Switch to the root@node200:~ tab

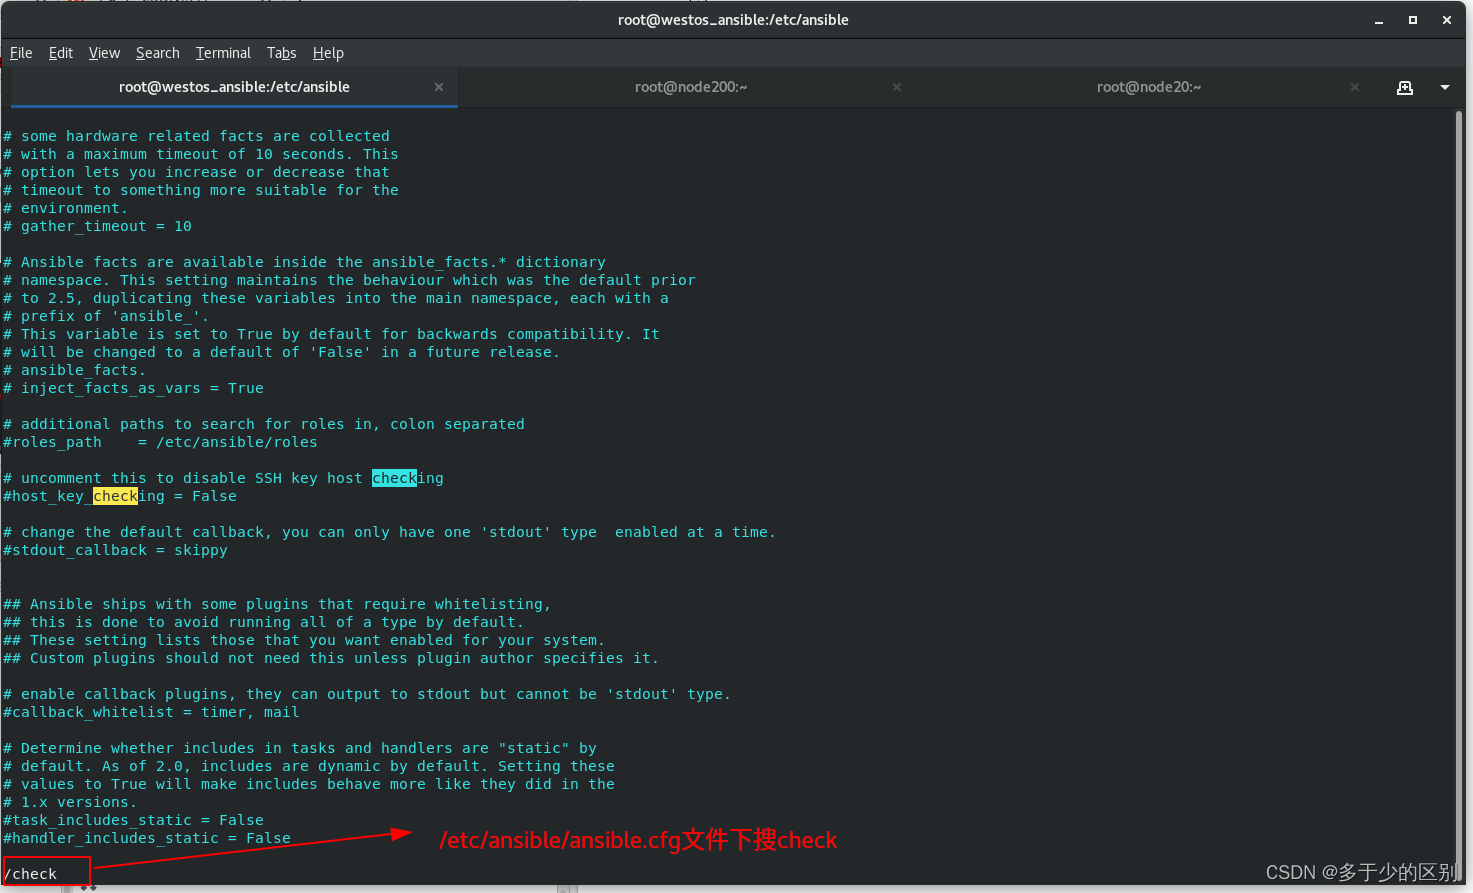[691, 87]
